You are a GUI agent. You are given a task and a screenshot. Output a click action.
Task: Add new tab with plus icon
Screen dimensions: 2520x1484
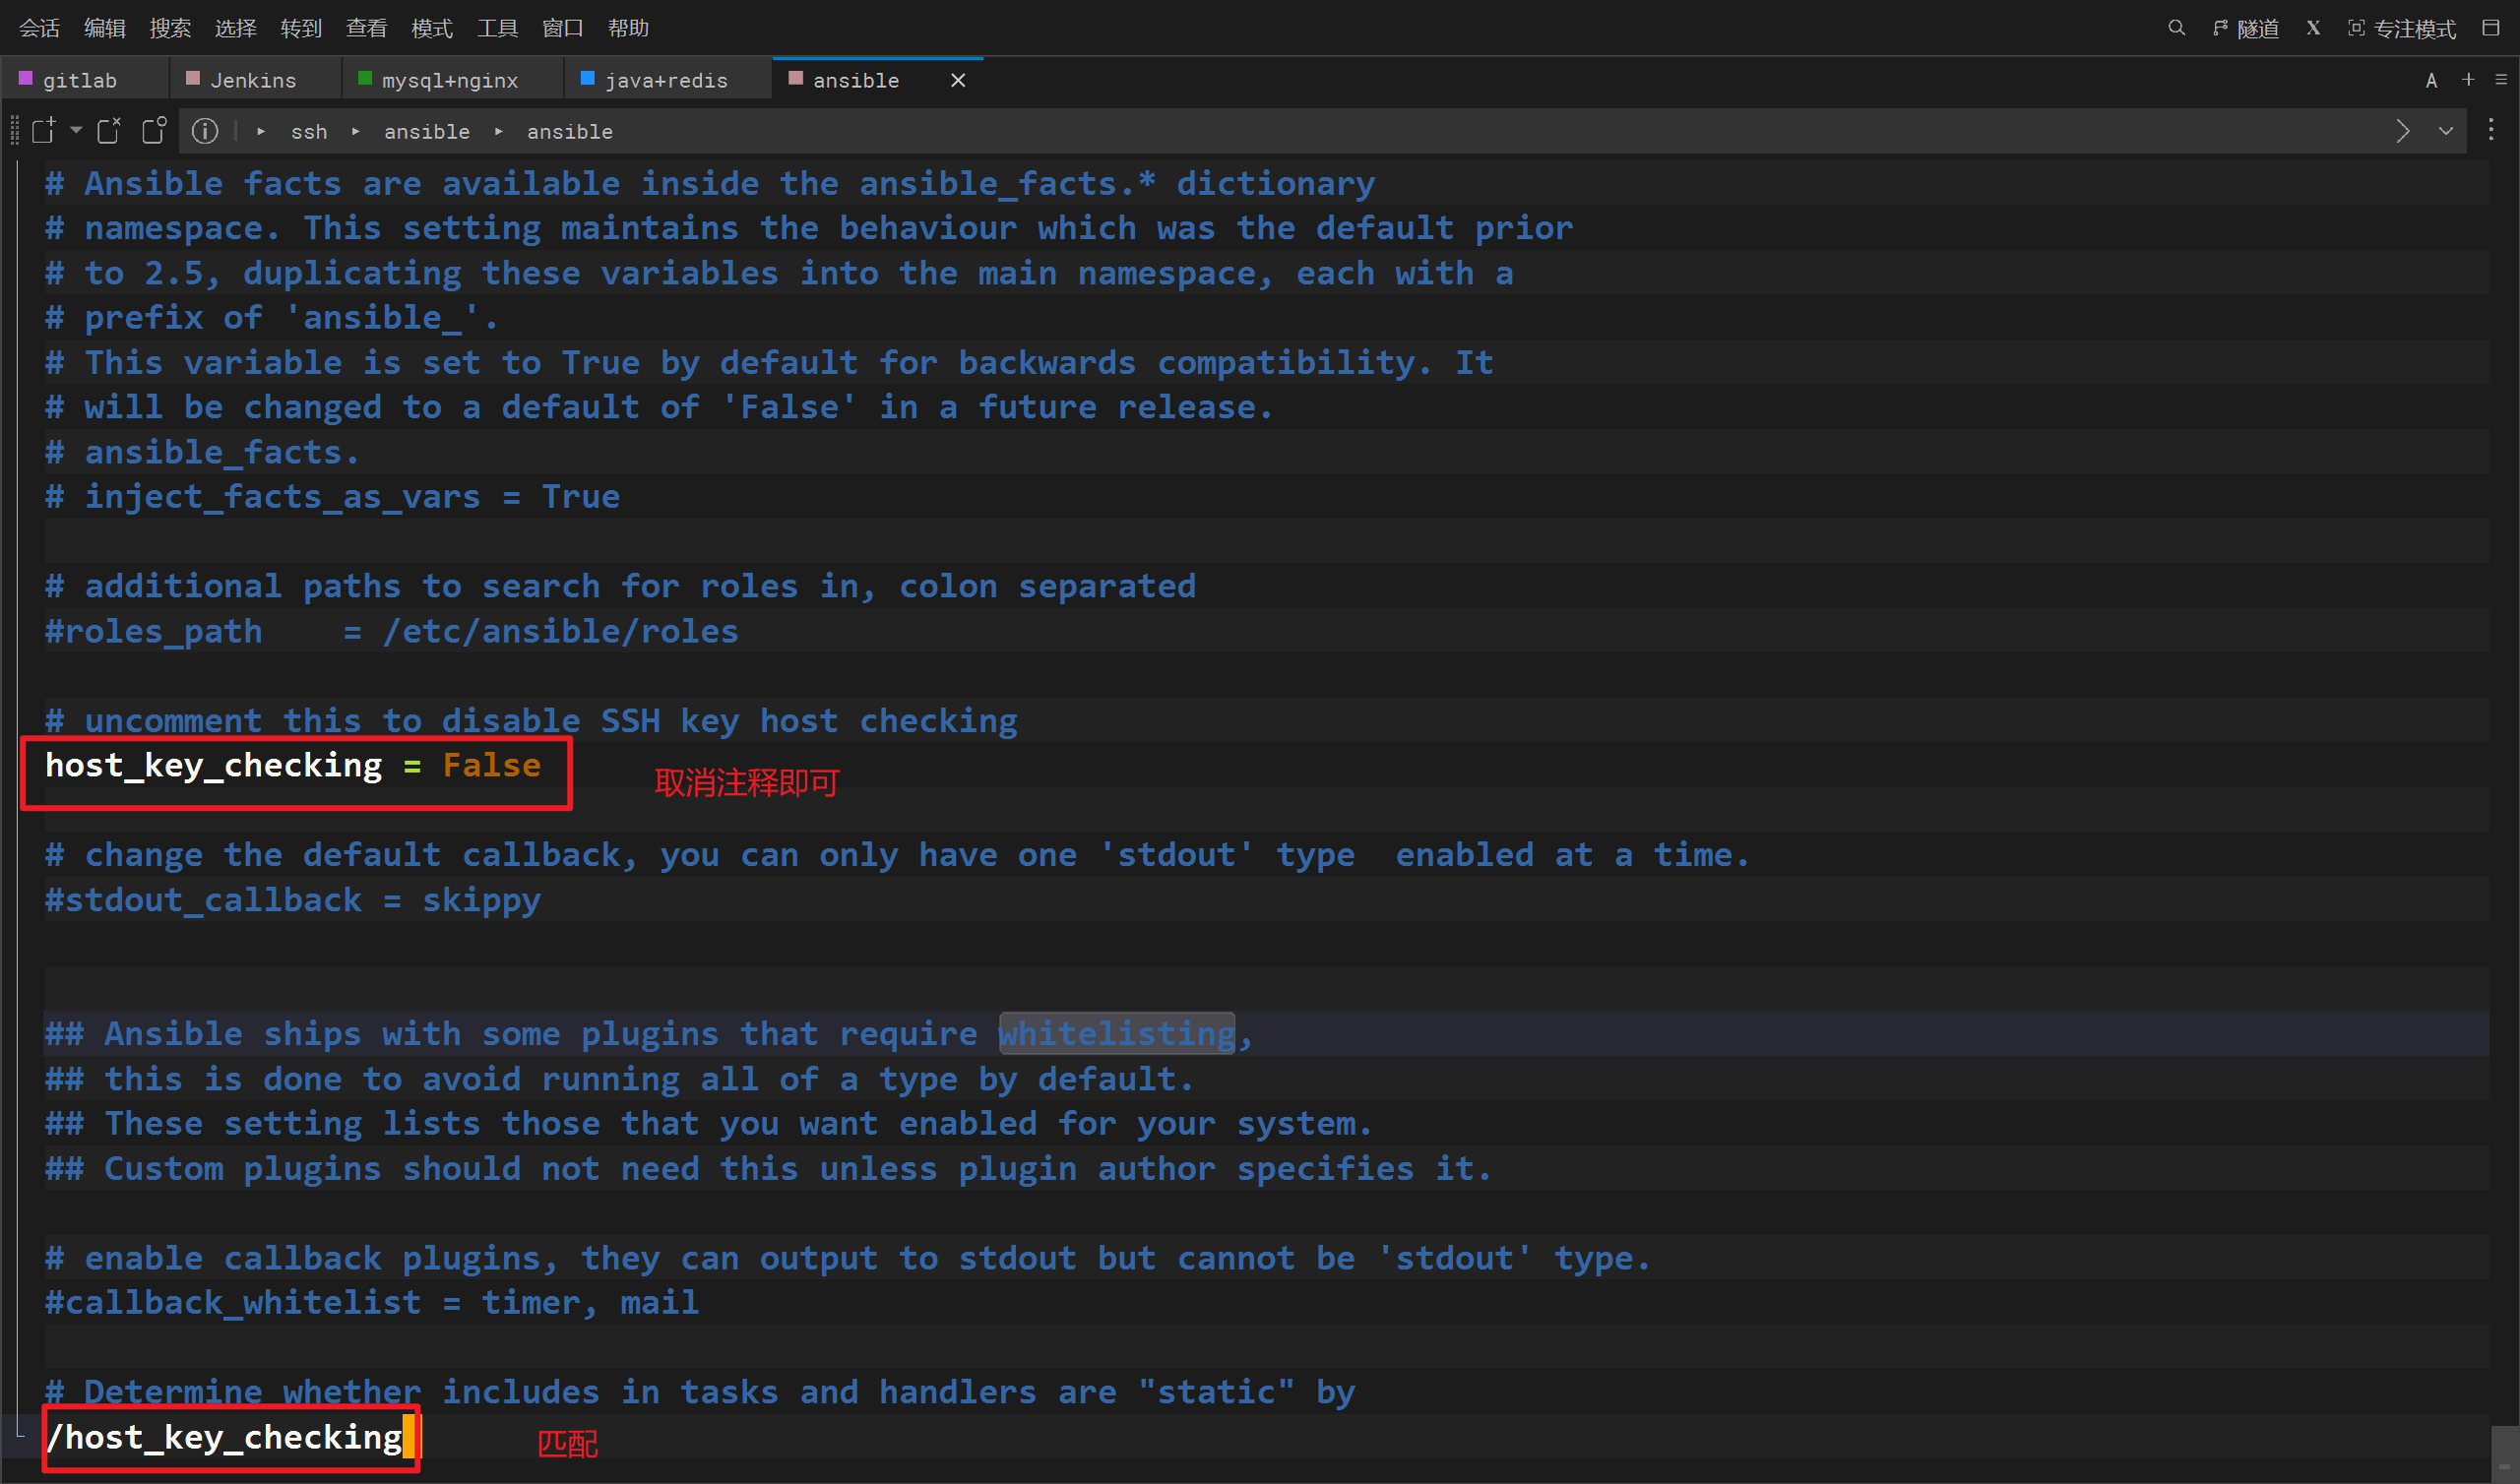2468,80
